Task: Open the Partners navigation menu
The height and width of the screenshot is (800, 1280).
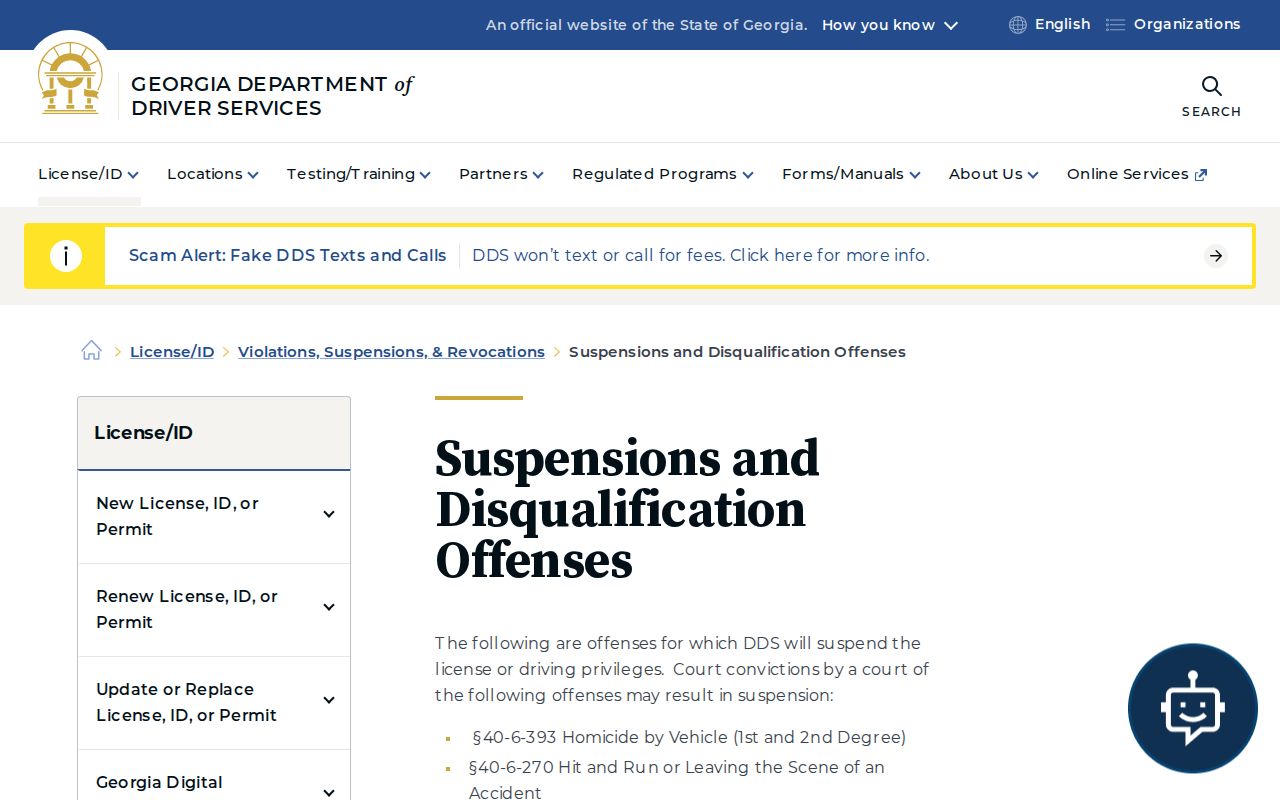Action: coord(501,174)
